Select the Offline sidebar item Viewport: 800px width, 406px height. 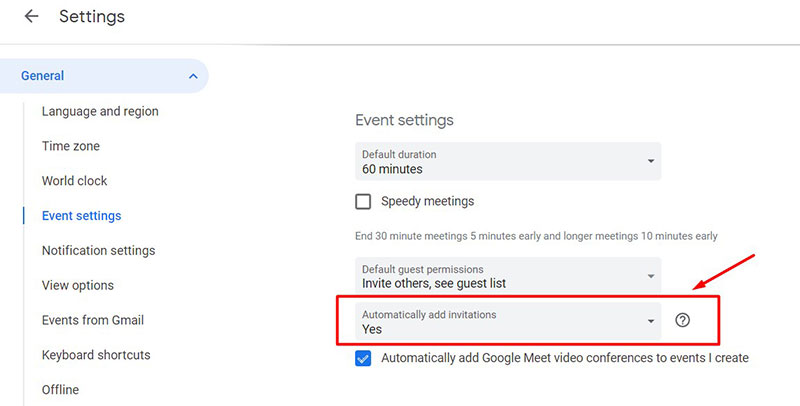click(60, 389)
